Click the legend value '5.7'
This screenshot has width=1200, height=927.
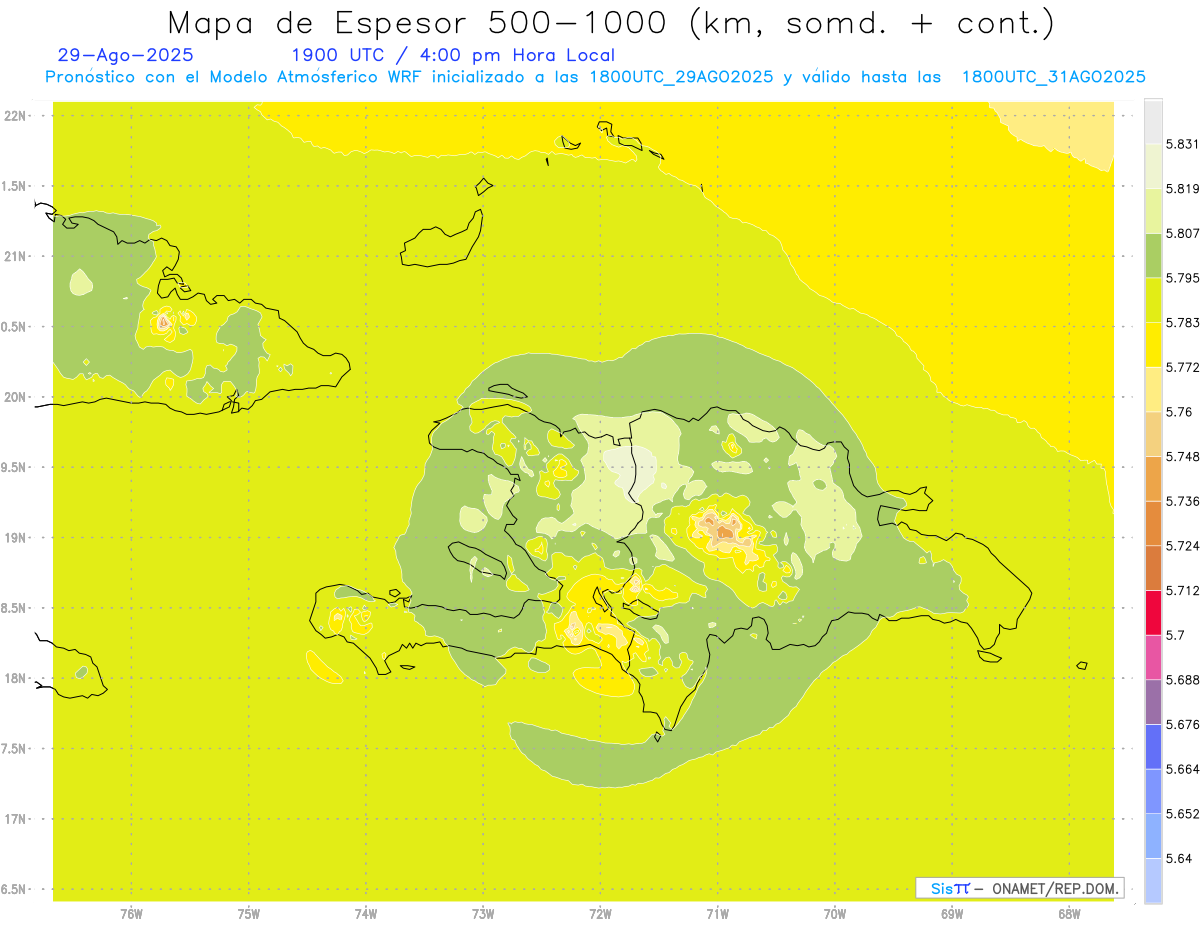point(1175,635)
